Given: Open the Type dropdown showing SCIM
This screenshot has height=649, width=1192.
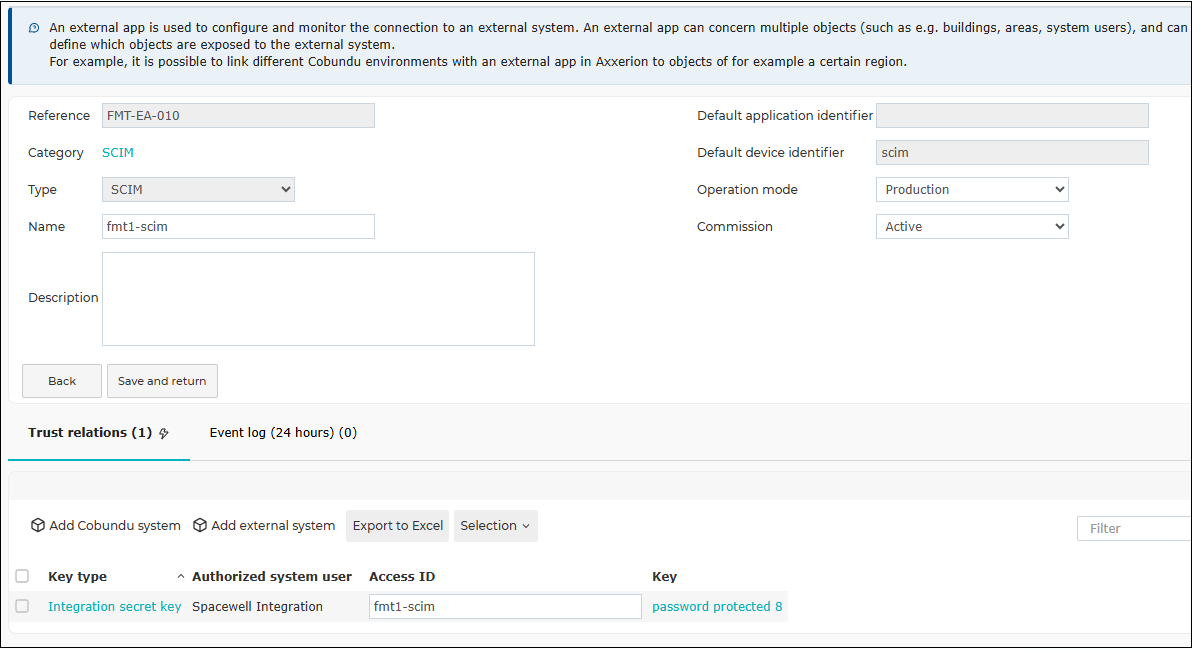Looking at the screenshot, I should coord(198,189).
